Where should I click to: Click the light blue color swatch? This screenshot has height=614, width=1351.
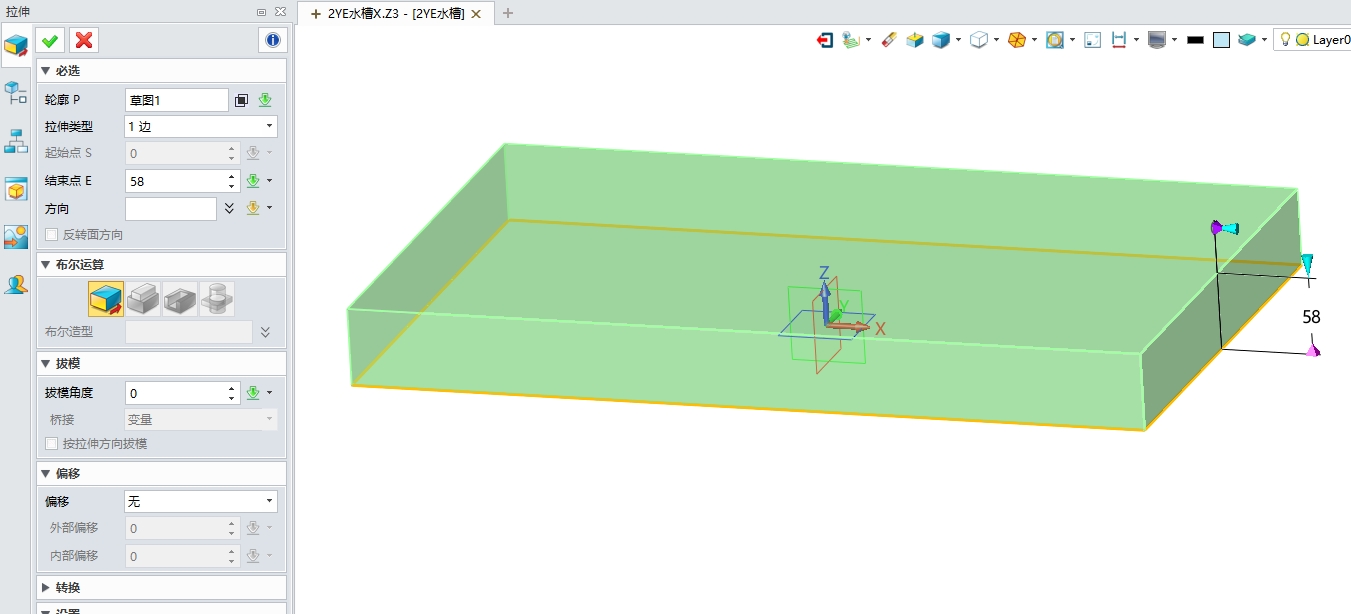coord(1221,40)
